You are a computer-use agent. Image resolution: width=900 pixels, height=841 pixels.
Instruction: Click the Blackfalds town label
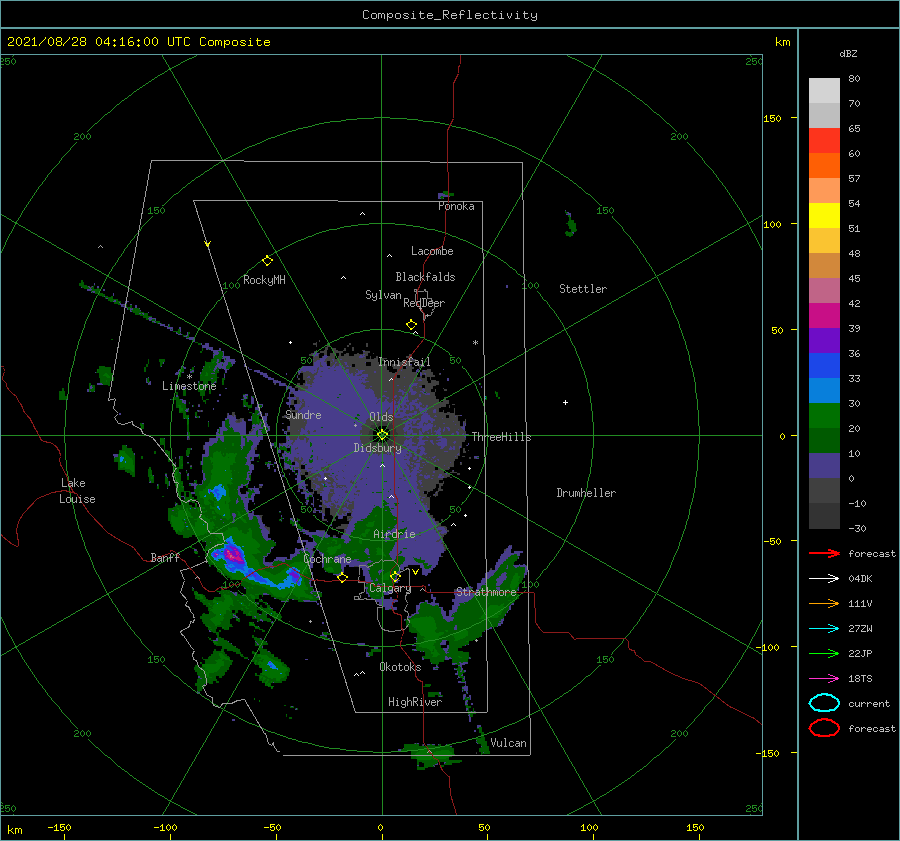(425, 277)
